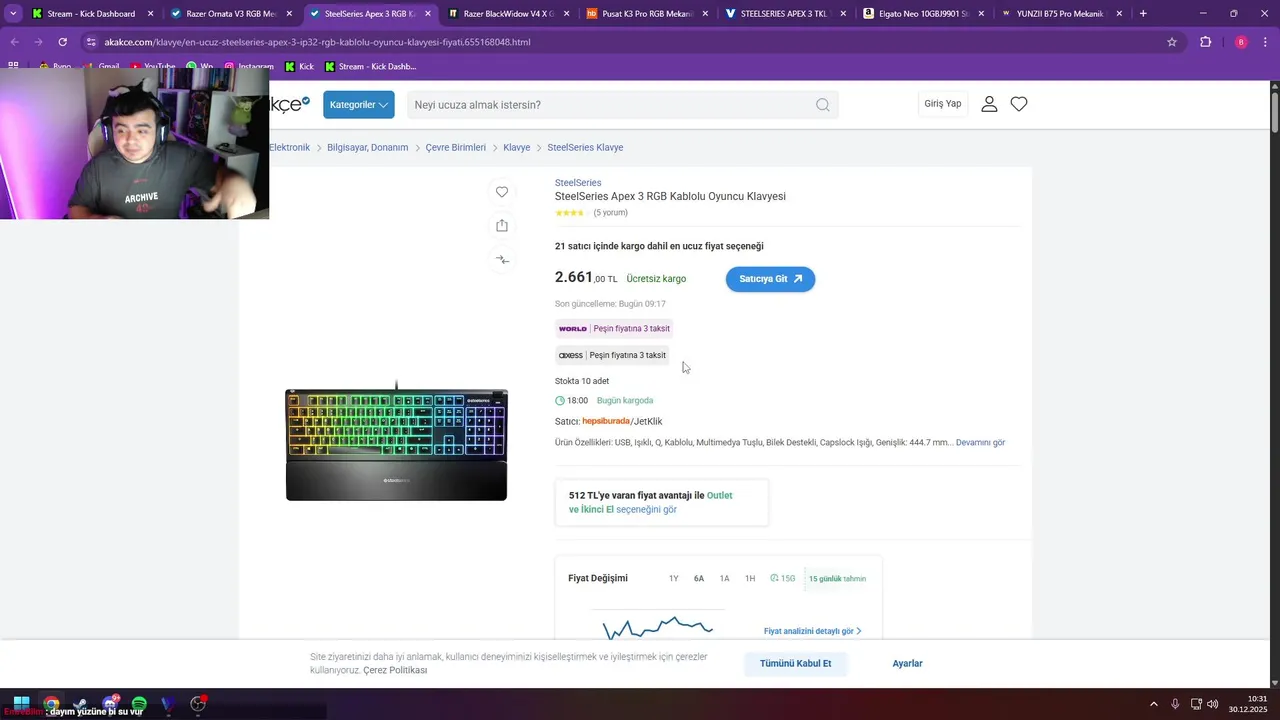Select the 1A price history range
This screenshot has height=720, width=1280.
725,579
